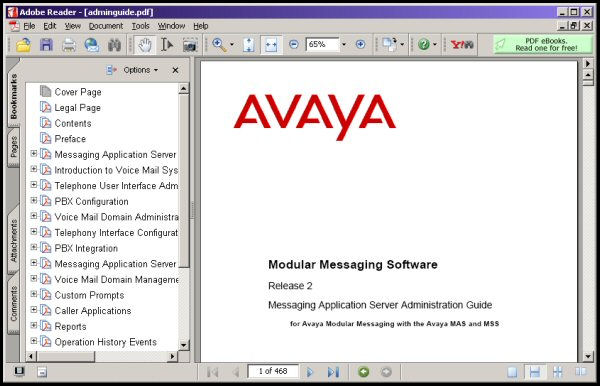The image size is (600, 386).
Task: Go to the first page
Action: pyautogui.click(x=212, y=372)
